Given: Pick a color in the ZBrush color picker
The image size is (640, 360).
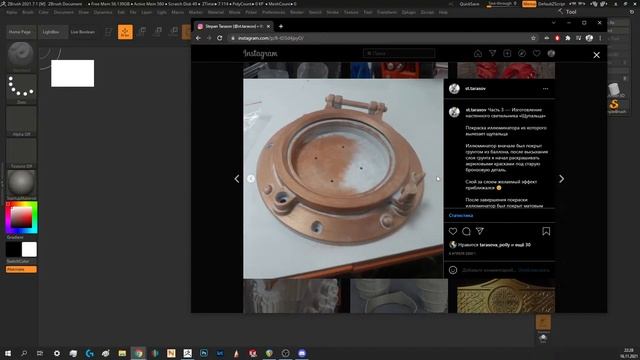Looking at the screenshot, I should pyautogui.click(x=21, y=217).
